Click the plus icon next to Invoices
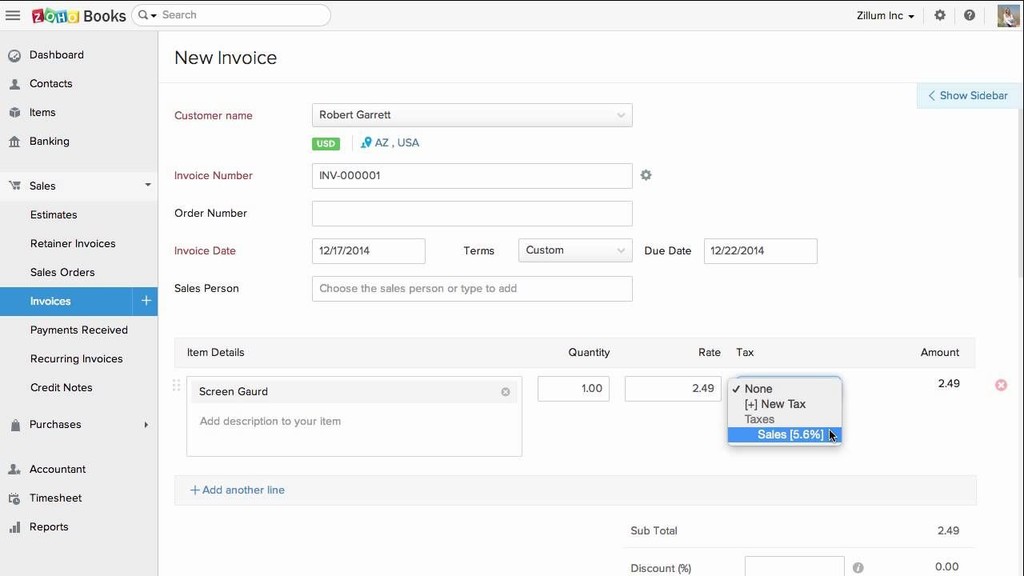1024x576 pixels. 146,300
